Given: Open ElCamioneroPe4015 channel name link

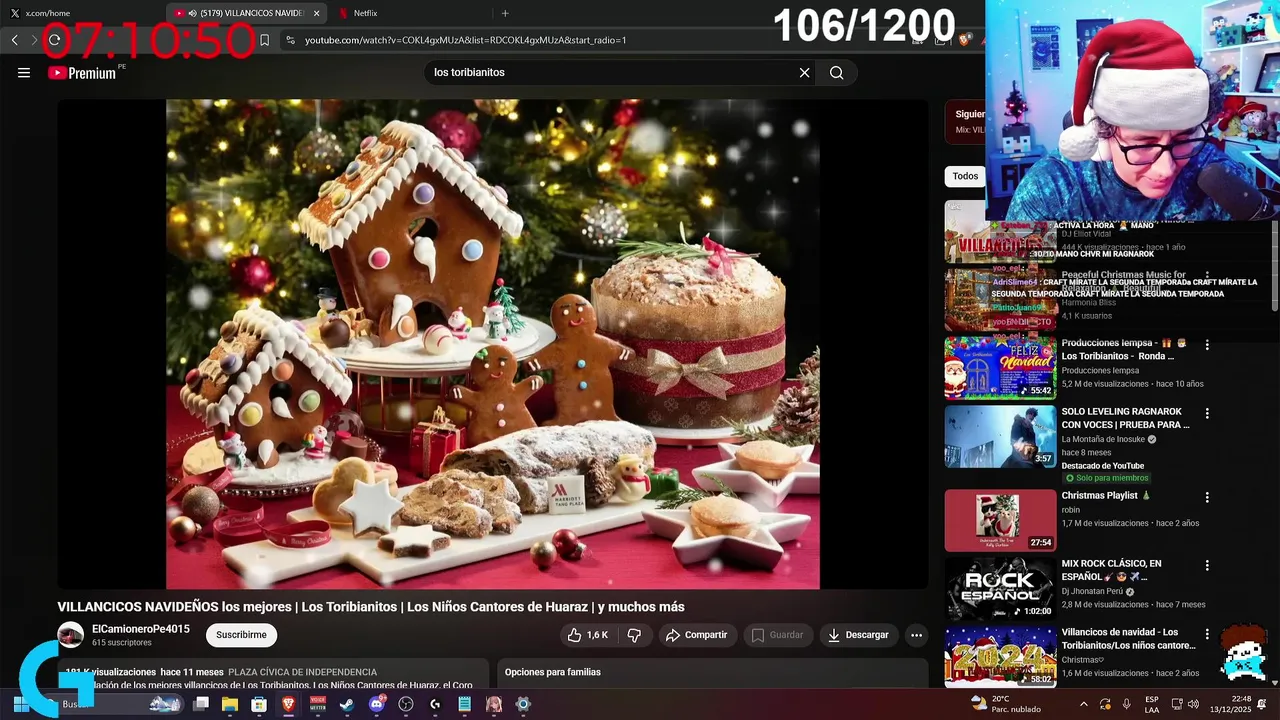Looking at the screenshot, I should click(141, 629).
